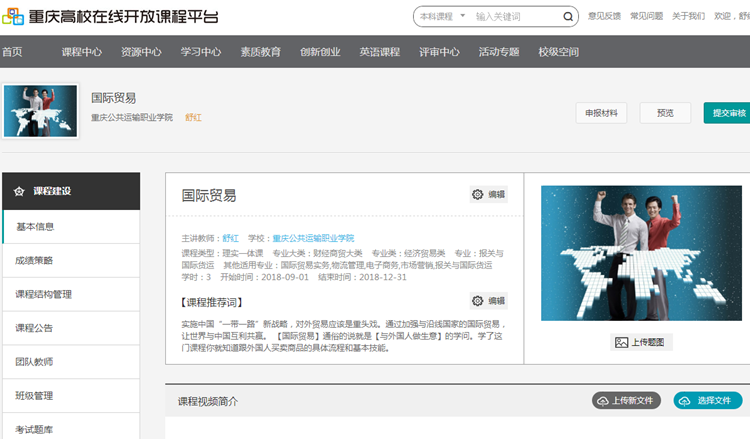The height and width of the screenshot is (439, 750).
Task: Click the platform logo at top left
Action: [12, 17]
